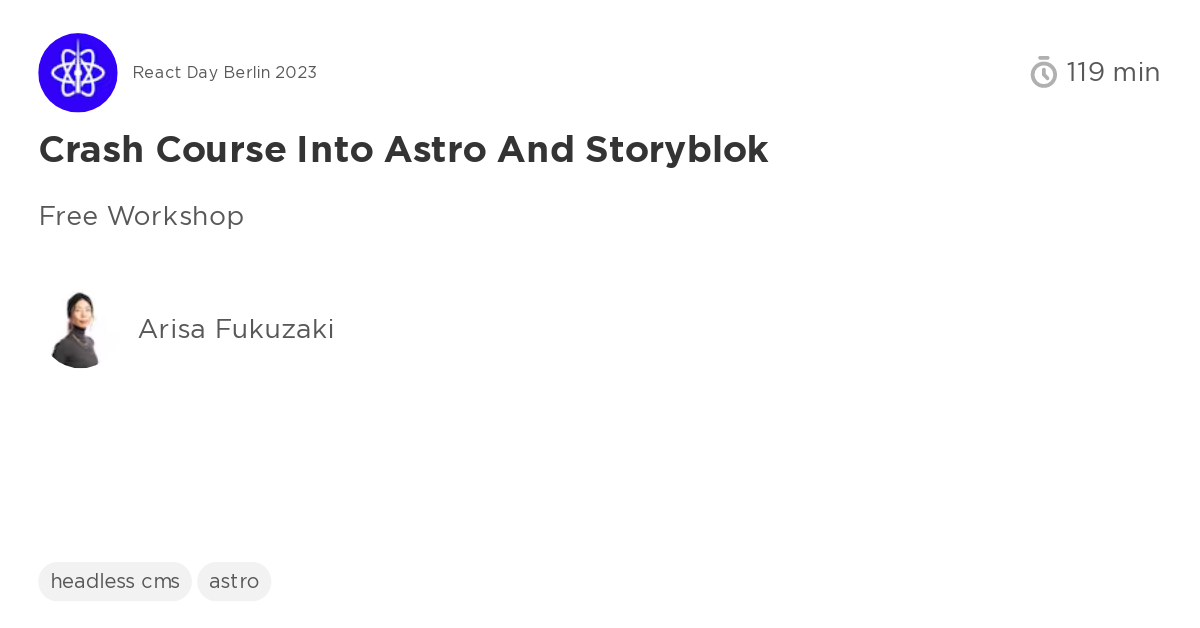Click the title Crash Course Into Astro And Storyblok

pos(403,150)
